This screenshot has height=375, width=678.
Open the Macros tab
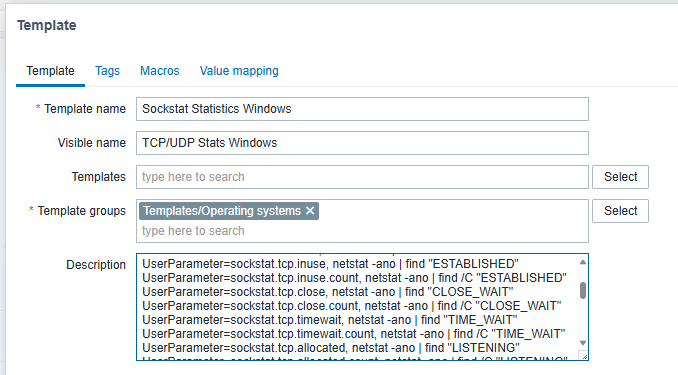[160, 71]
